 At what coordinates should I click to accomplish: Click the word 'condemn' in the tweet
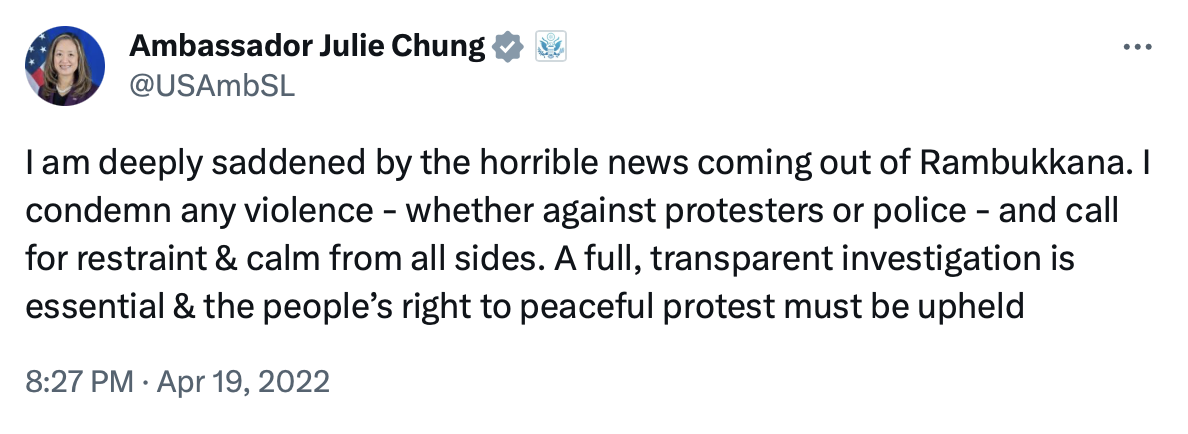[98, 211]
